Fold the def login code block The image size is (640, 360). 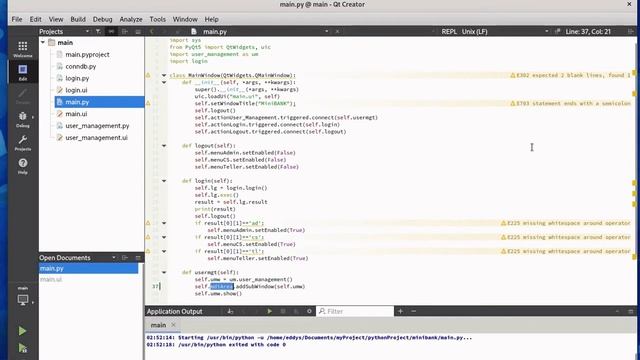(164, 181)
